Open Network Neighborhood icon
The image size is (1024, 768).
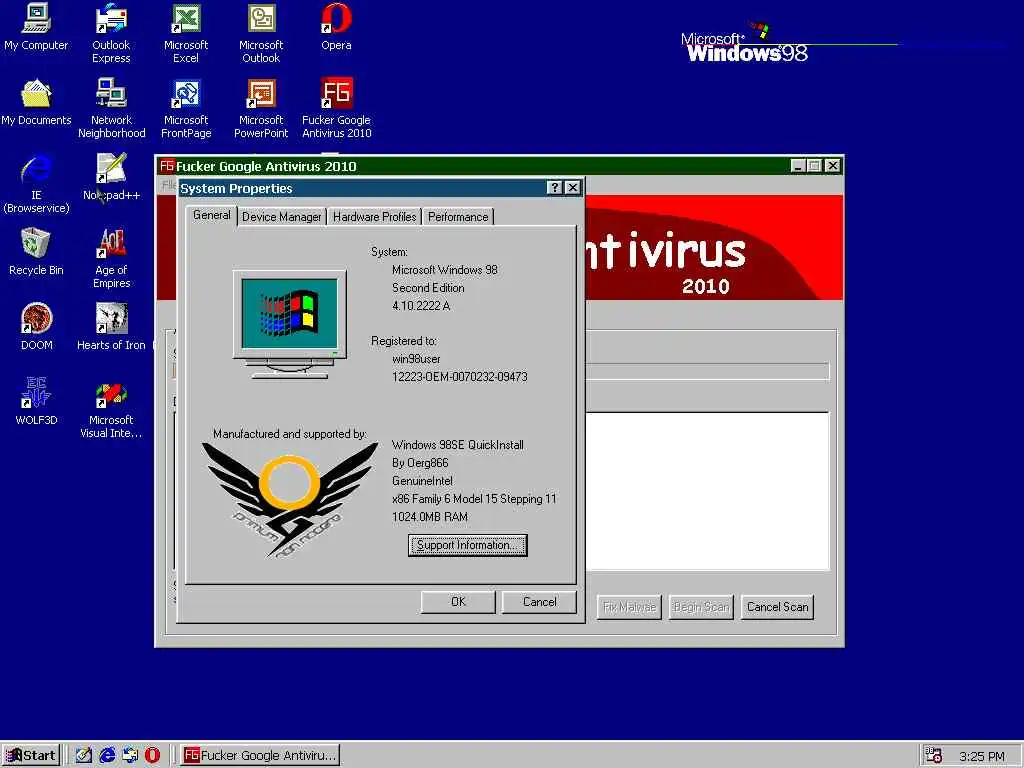pos(112,108)
